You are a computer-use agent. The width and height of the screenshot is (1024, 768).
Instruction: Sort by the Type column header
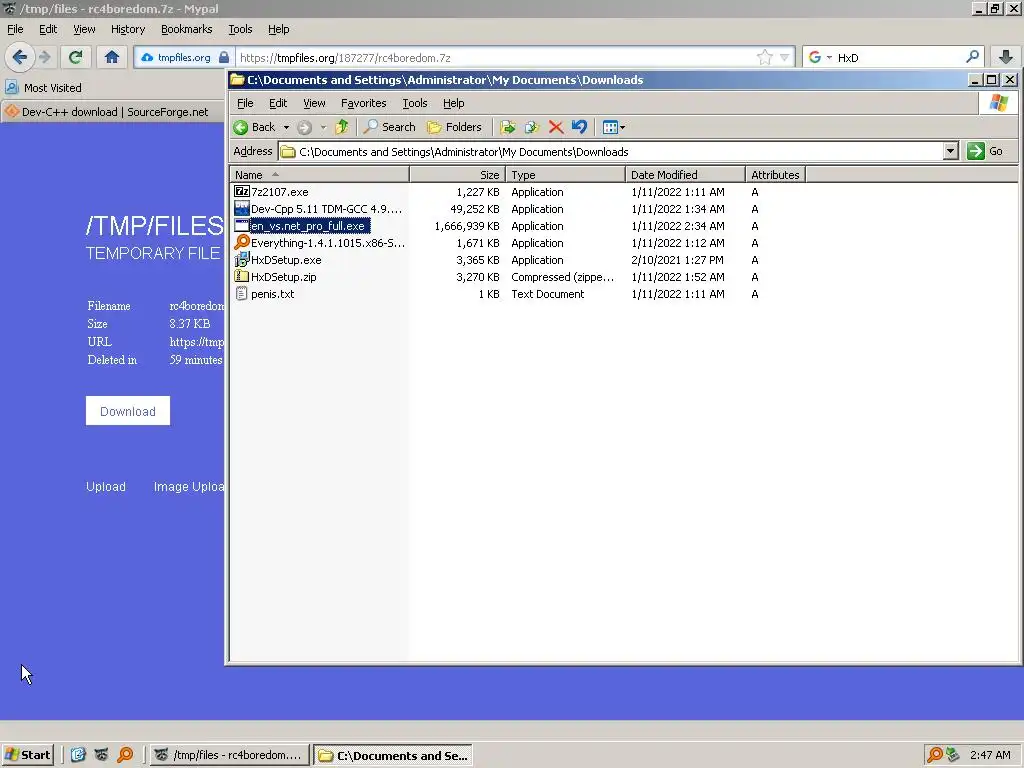tap(566, 174)
